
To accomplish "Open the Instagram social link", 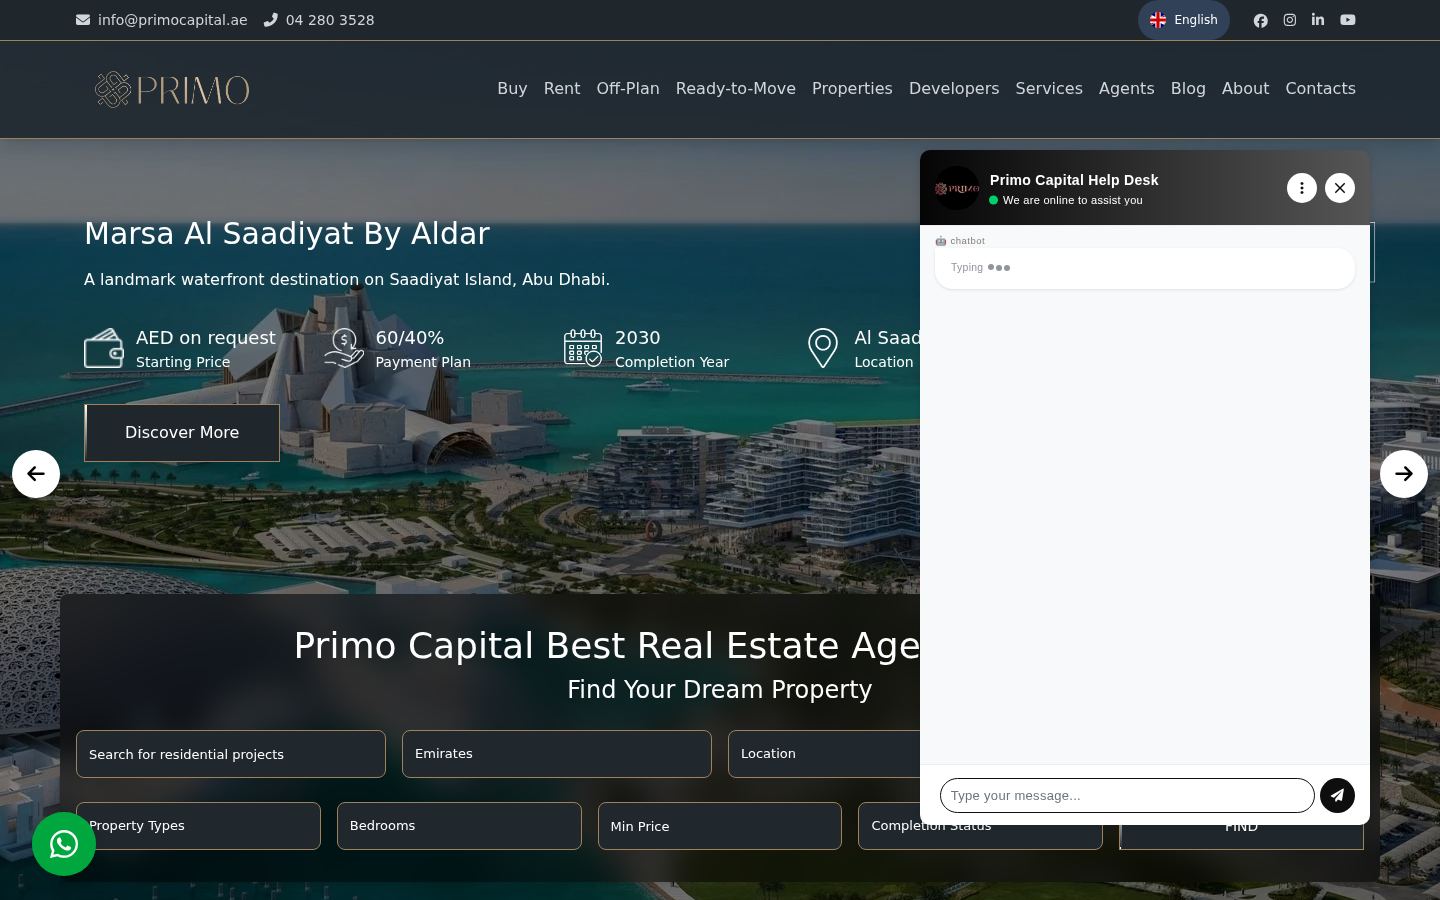I will point(1290,20).
